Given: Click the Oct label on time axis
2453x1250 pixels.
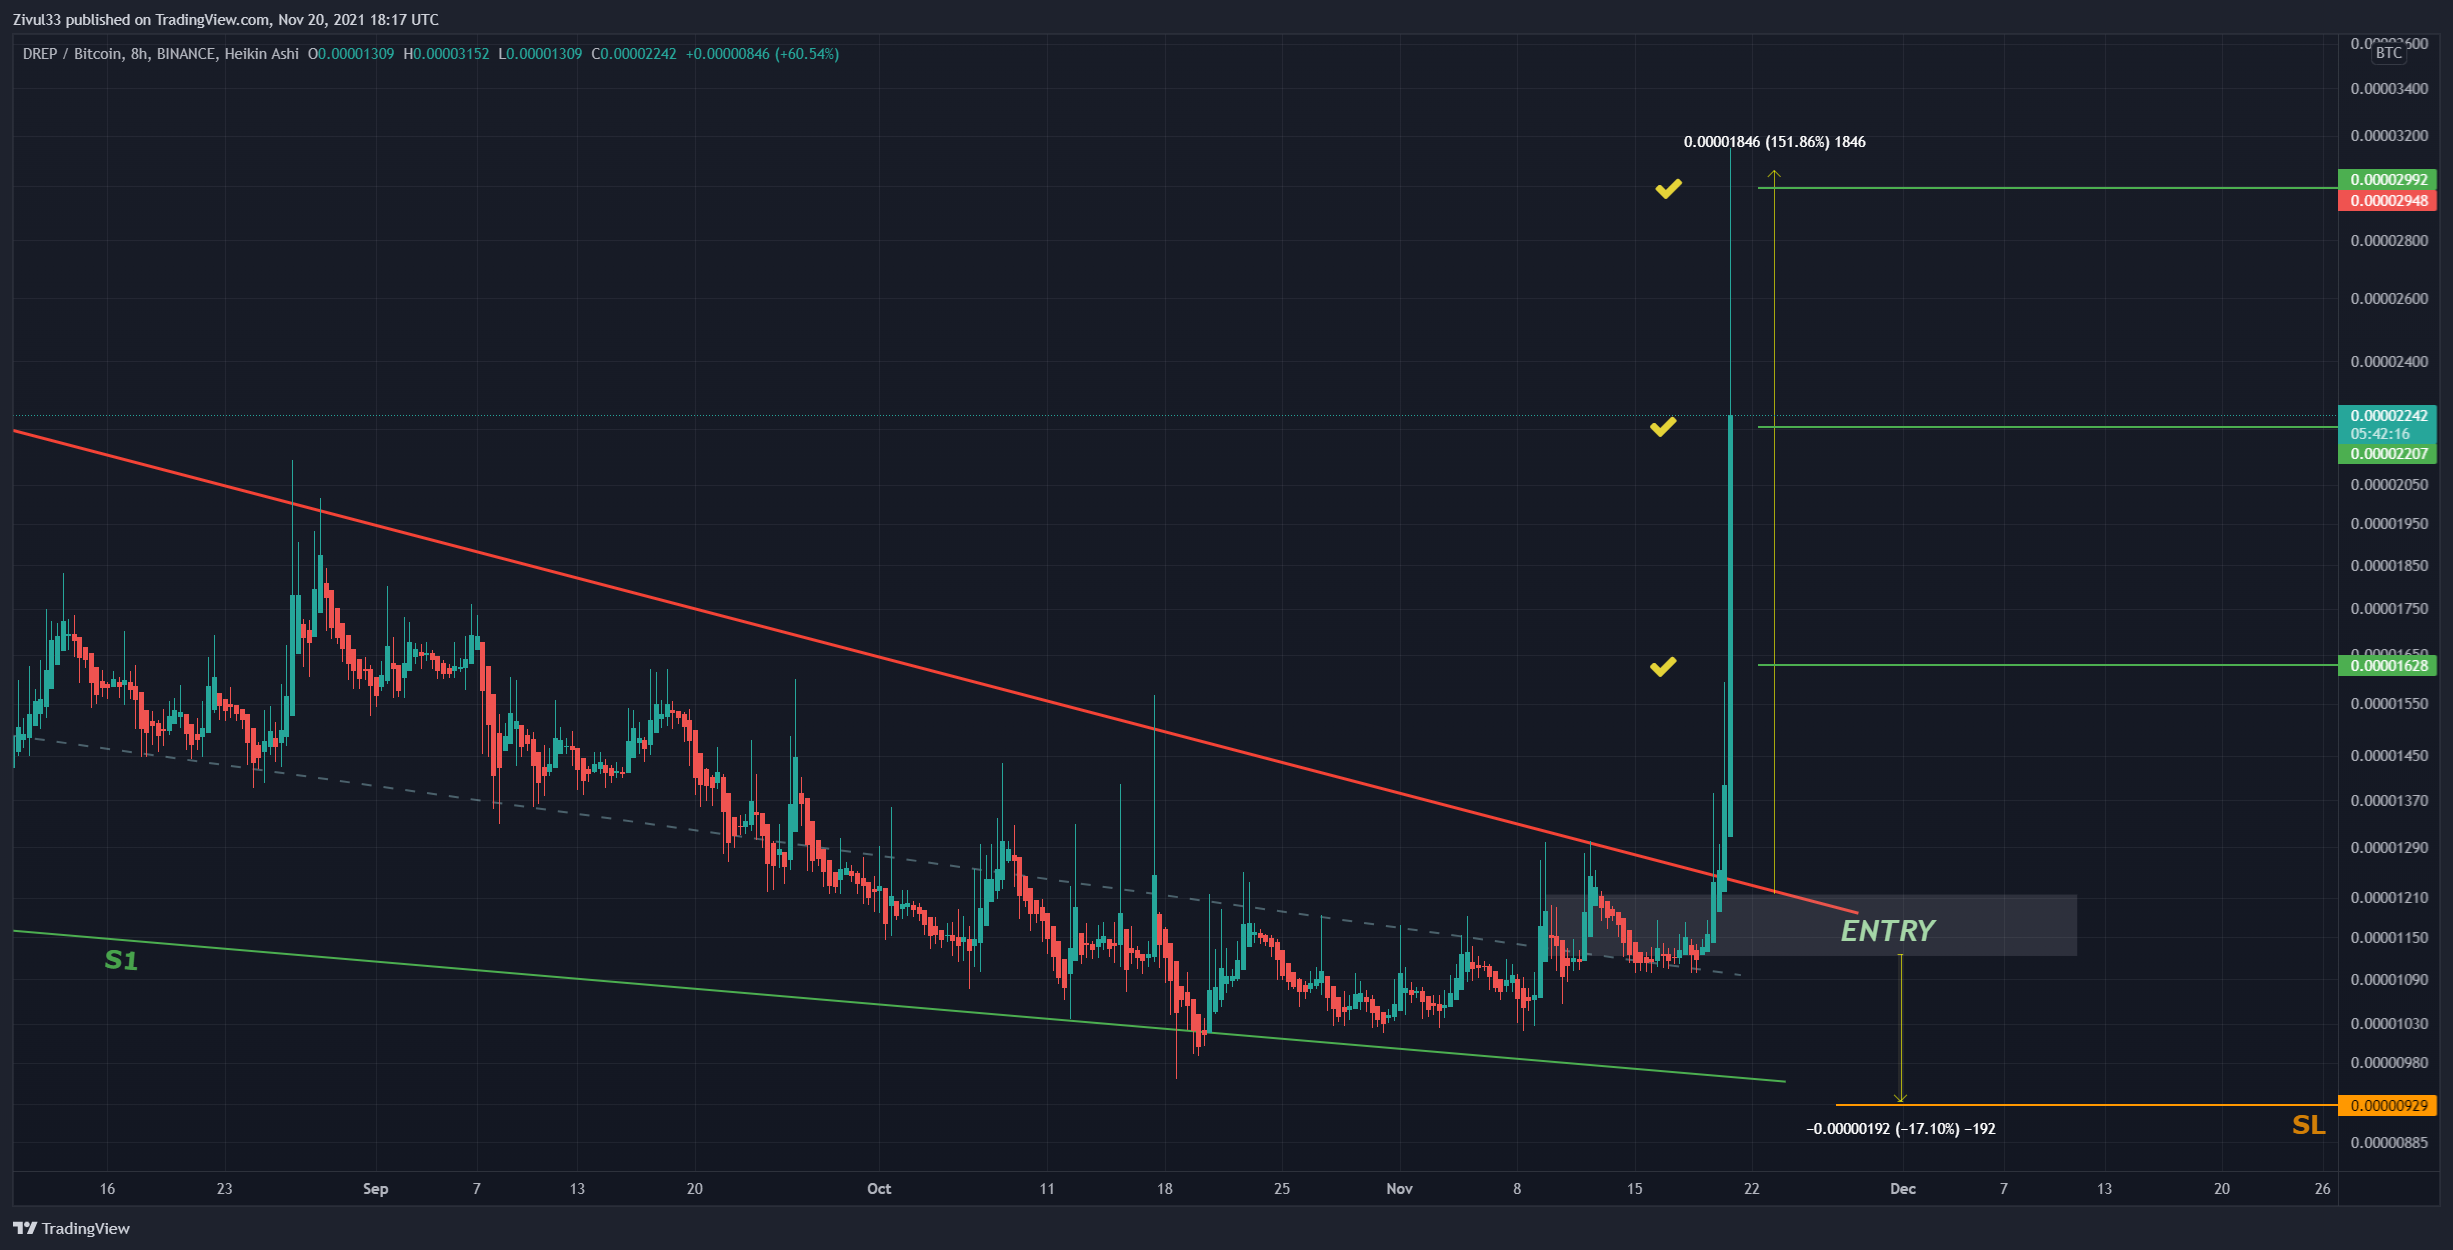Looking at the screenshot, I should point(879,1189).
